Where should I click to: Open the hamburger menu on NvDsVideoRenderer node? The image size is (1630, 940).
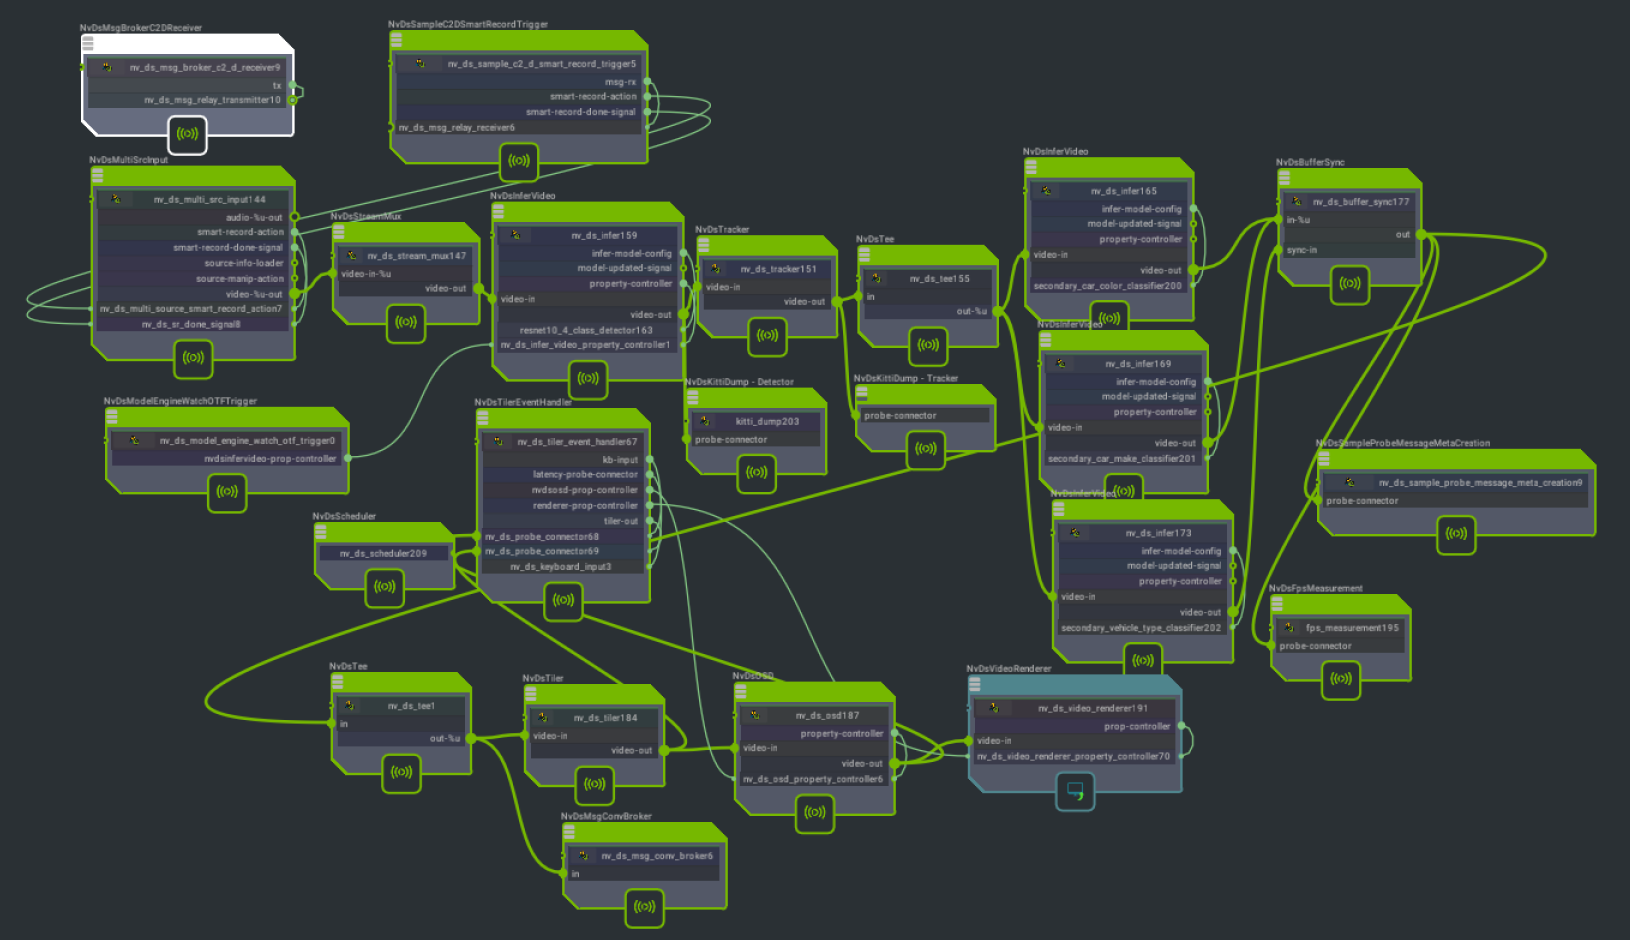pyautogui.click(x=975, y=684)
